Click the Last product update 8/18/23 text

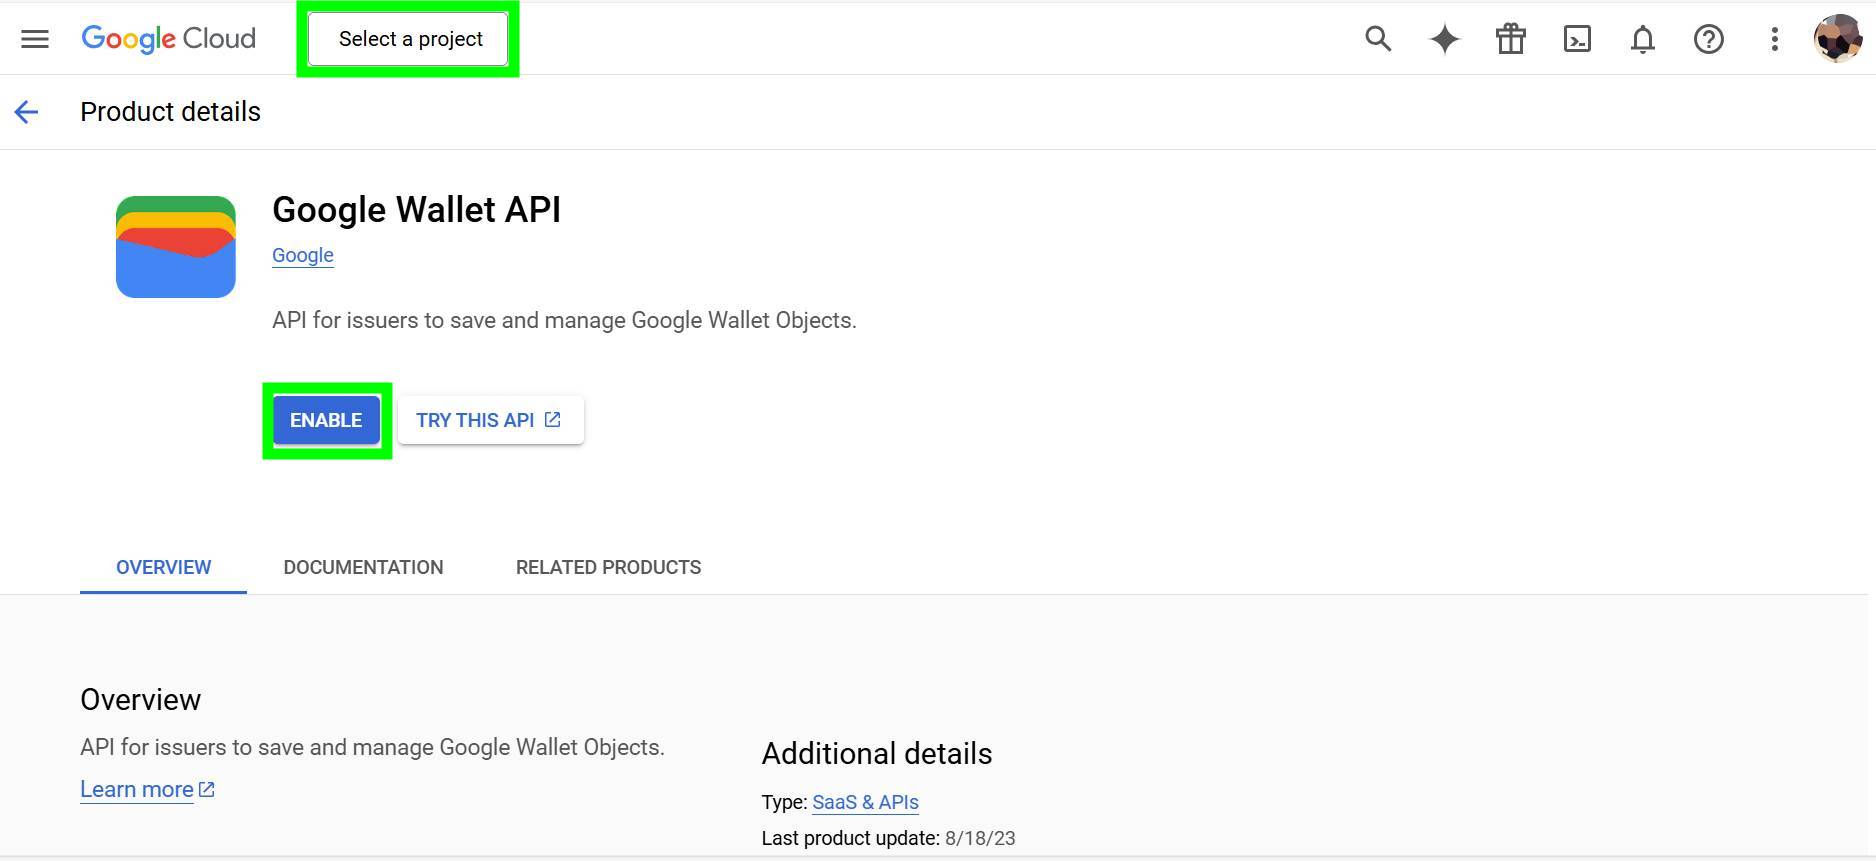[x=888, y=838]
